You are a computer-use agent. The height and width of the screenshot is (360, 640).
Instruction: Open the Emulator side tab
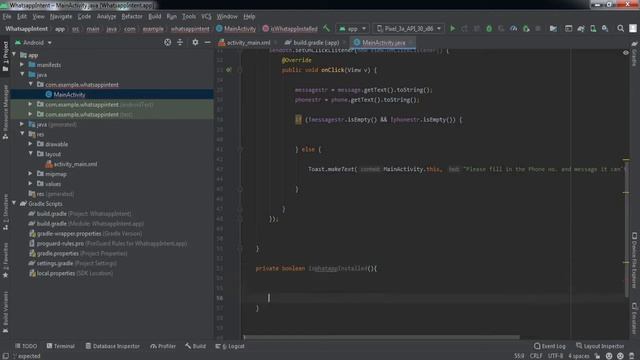point(634,318)
